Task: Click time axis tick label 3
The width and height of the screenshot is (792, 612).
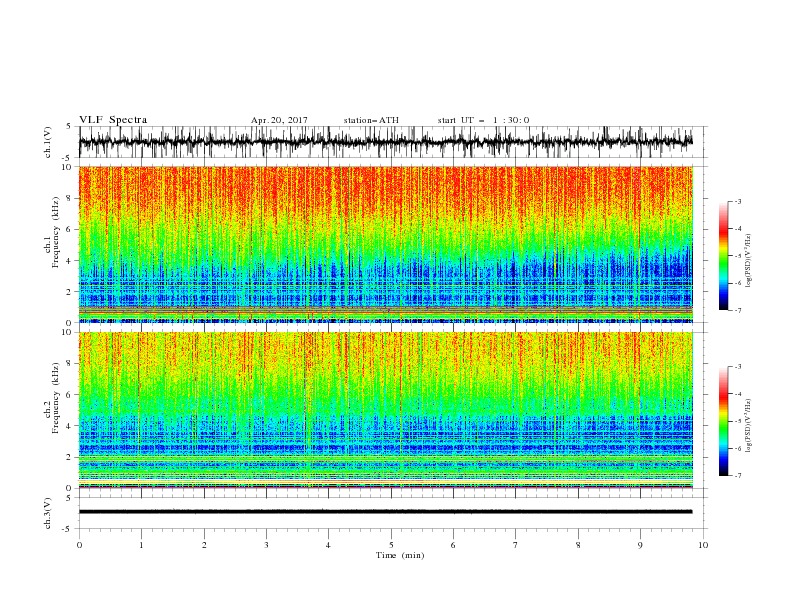Action: tap(266, 545)
